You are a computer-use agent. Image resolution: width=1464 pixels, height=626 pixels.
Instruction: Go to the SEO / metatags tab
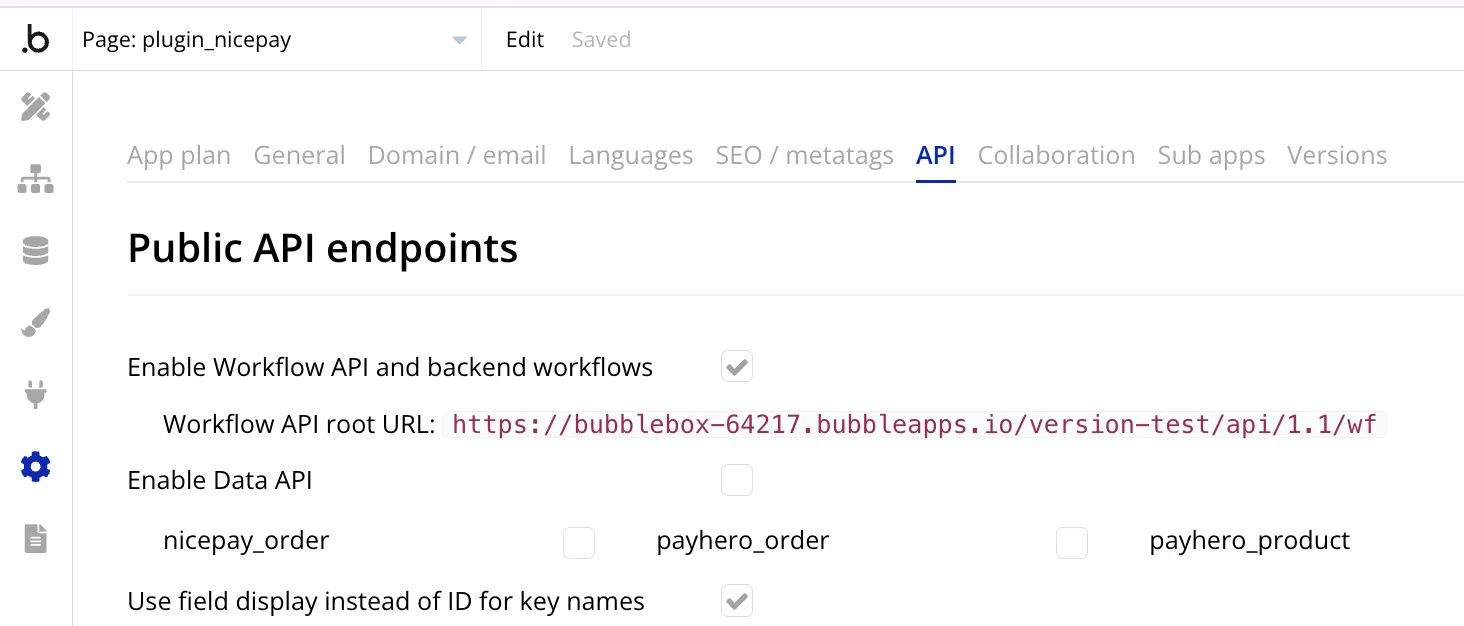(804, 156)
